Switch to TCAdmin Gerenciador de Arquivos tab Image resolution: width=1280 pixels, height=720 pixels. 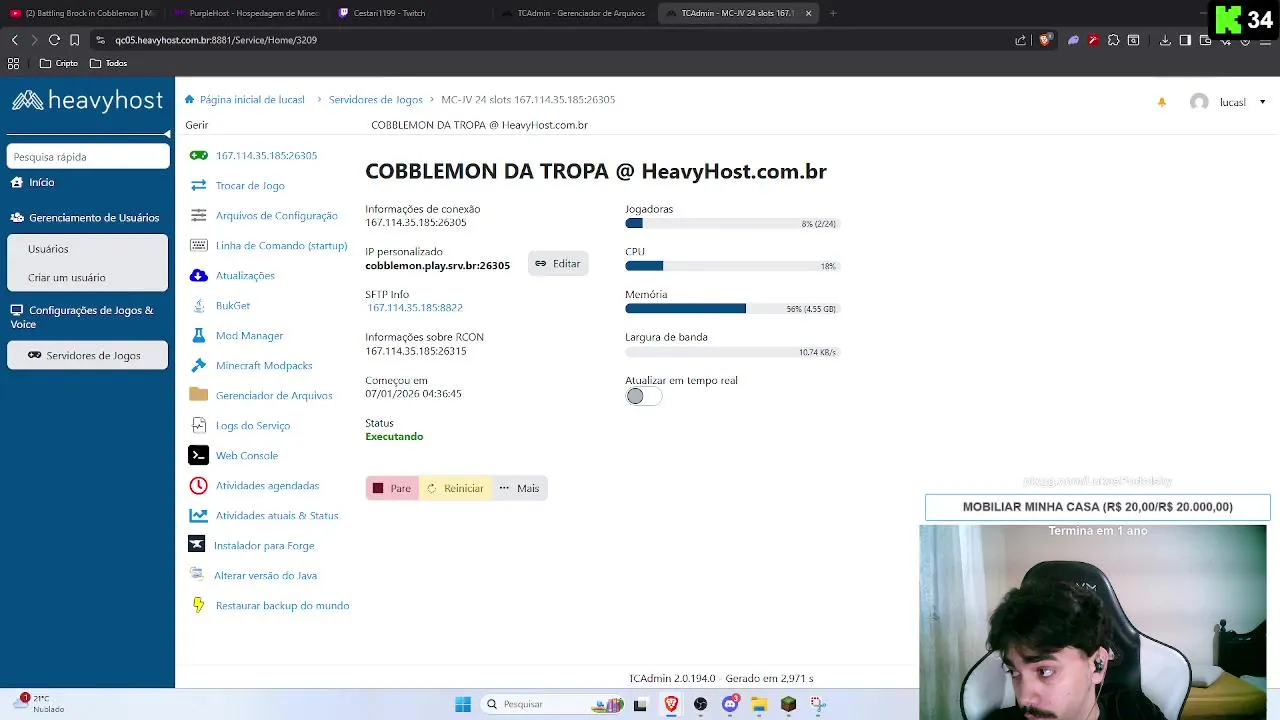(575, 13)
